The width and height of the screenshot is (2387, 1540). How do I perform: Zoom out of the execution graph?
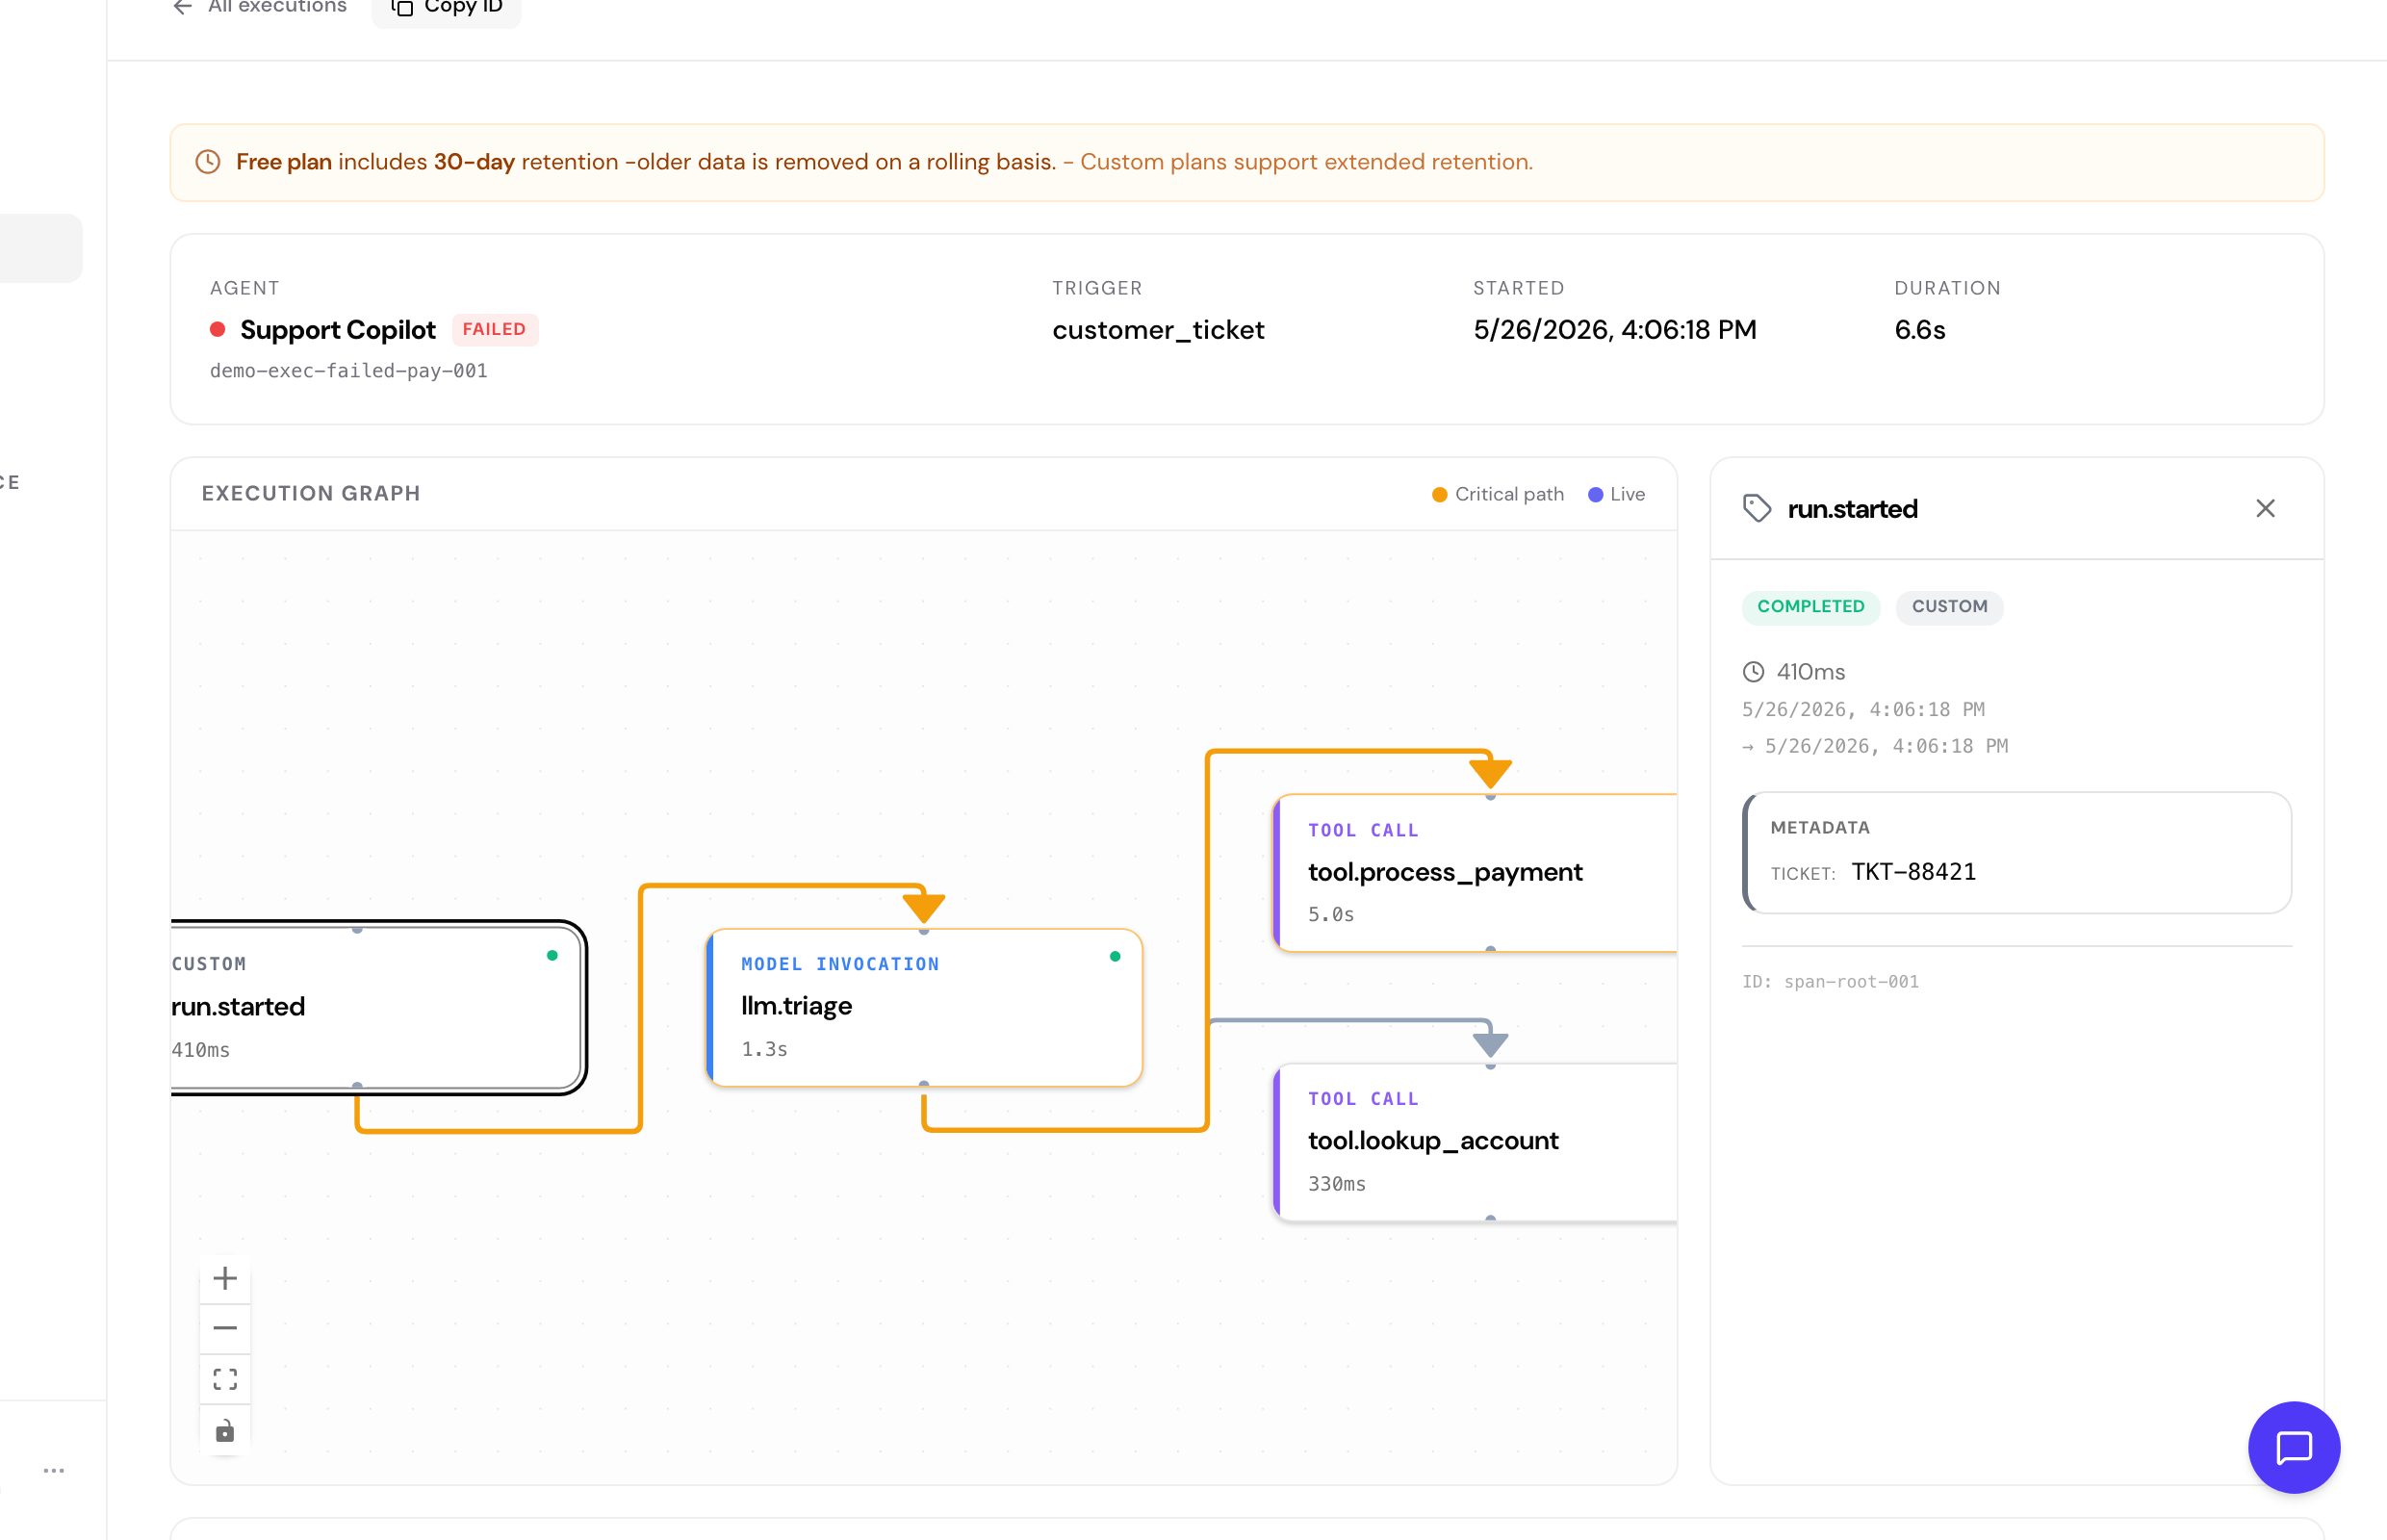[x=225, y=1329]
